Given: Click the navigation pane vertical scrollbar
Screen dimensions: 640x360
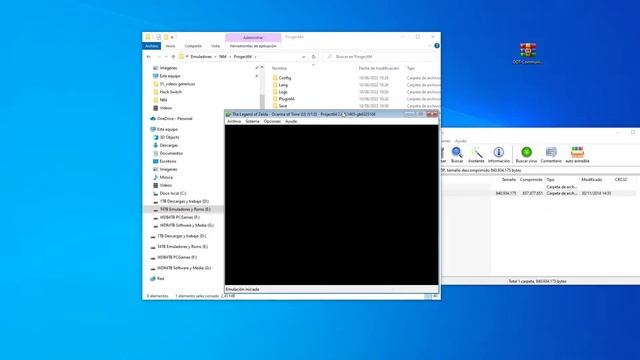Looking at the screenshot, I should click(262, 88).
